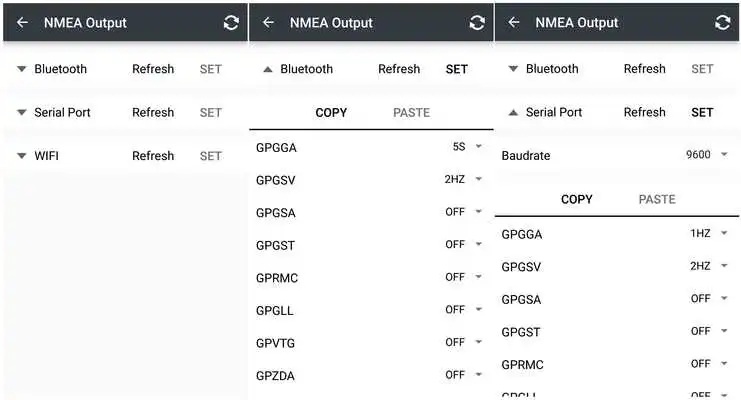
Task: Change the GPVTG output rate
Action: pos(464,342)
